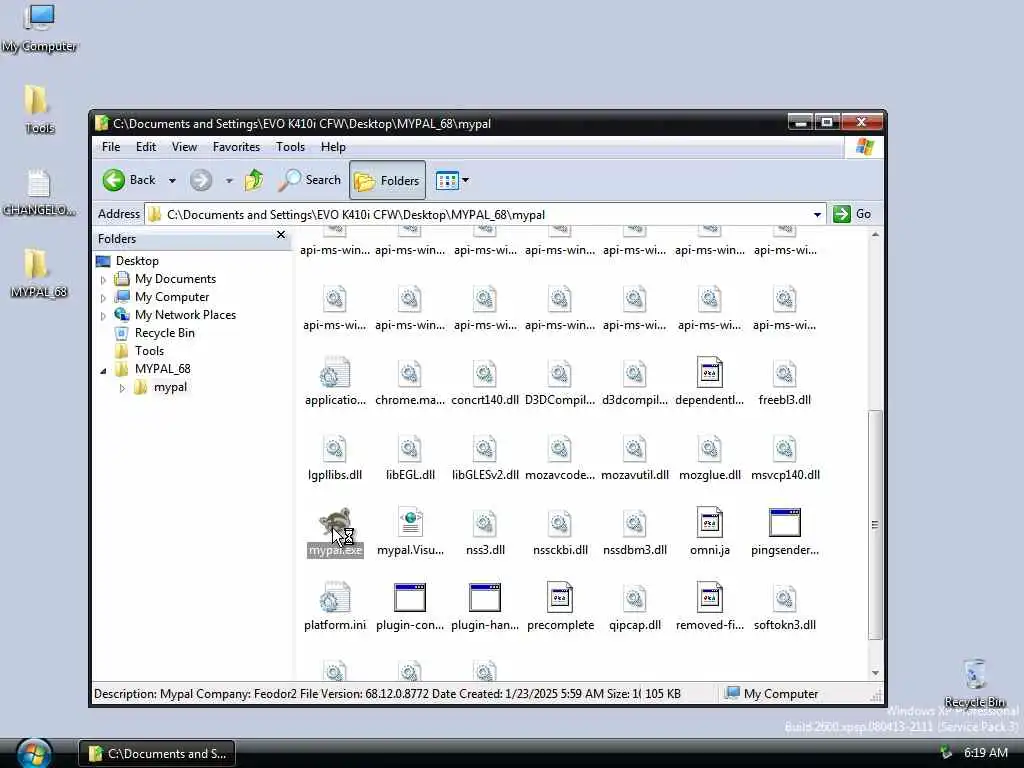Image resolution: width=1024 pixels, height=768 pixels.
Task: Select the nss3.dll file icon
Action: pyautogui.click(x=485, y=523)
